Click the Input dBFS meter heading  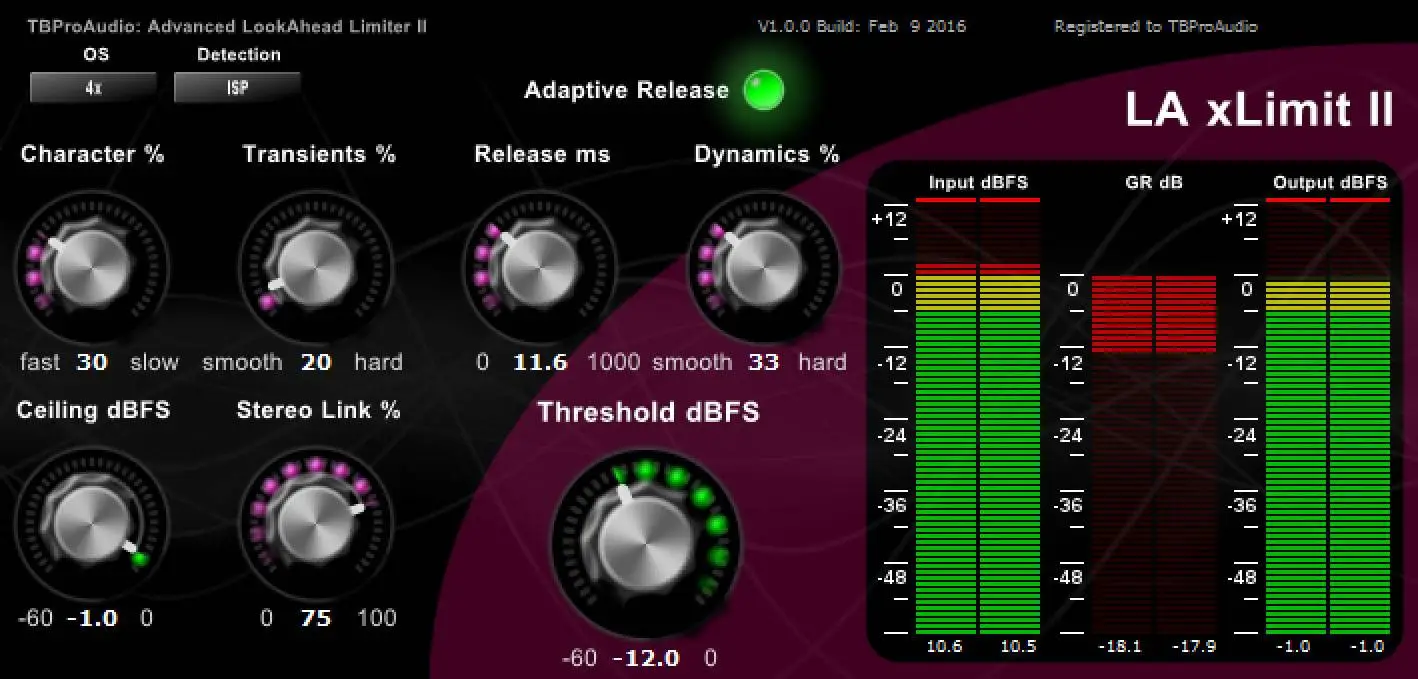pyautogui.click(x=978, y=183)
